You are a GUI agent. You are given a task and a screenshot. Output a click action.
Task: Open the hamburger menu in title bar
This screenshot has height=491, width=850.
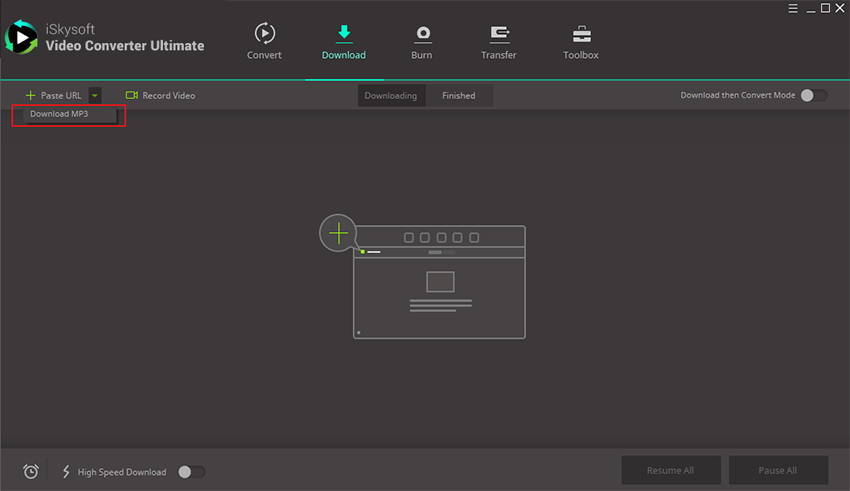pos(793,9)
